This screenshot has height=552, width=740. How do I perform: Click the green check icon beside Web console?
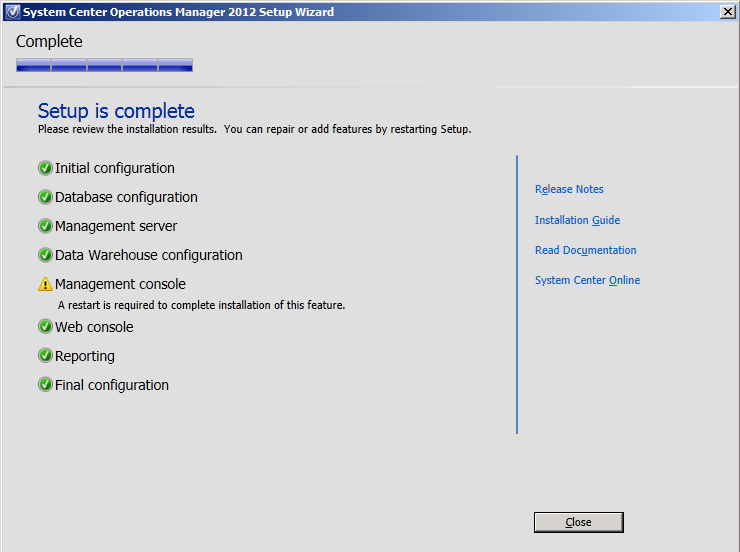45,326
